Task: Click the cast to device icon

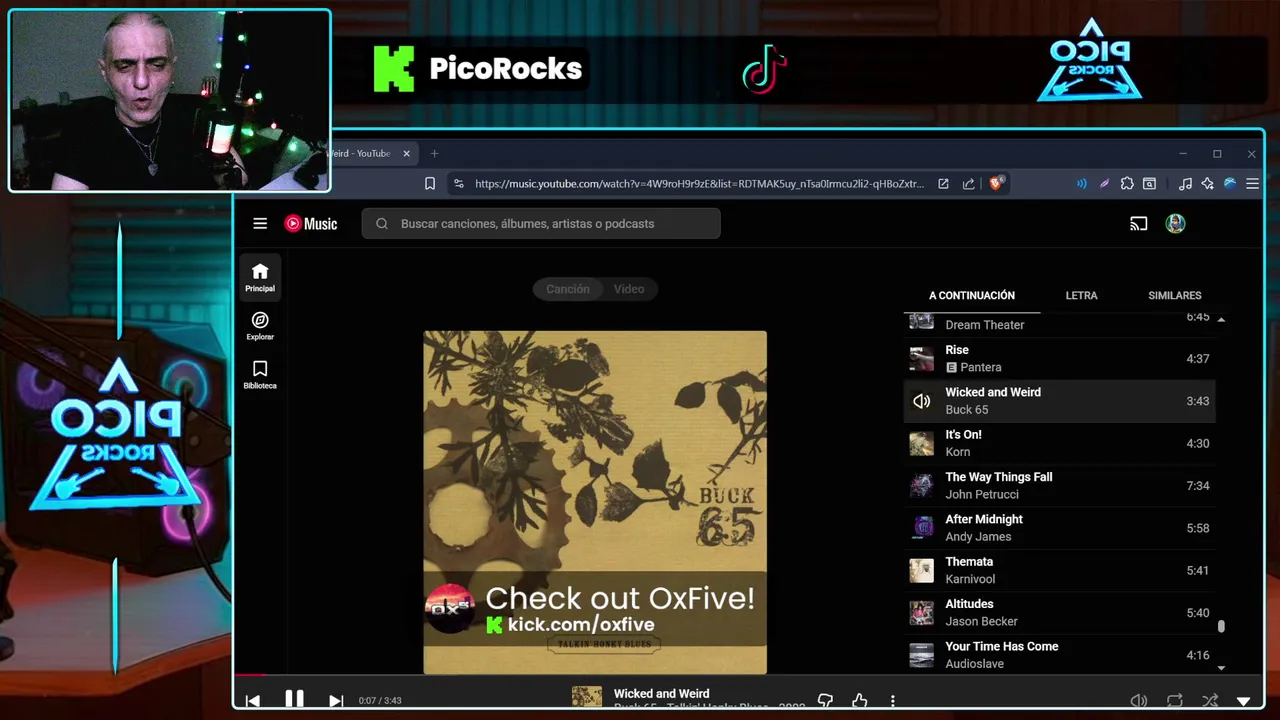Action: point(1138,224)
